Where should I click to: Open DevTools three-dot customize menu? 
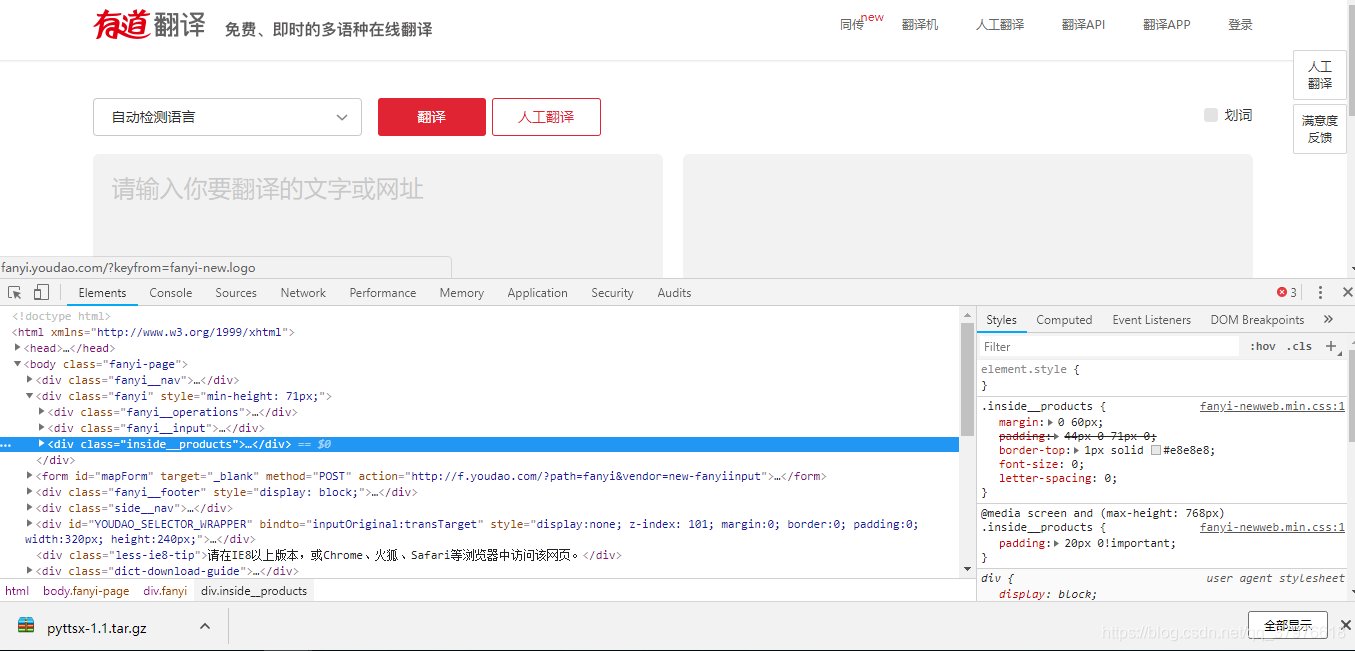click(x=1320, y=292)
